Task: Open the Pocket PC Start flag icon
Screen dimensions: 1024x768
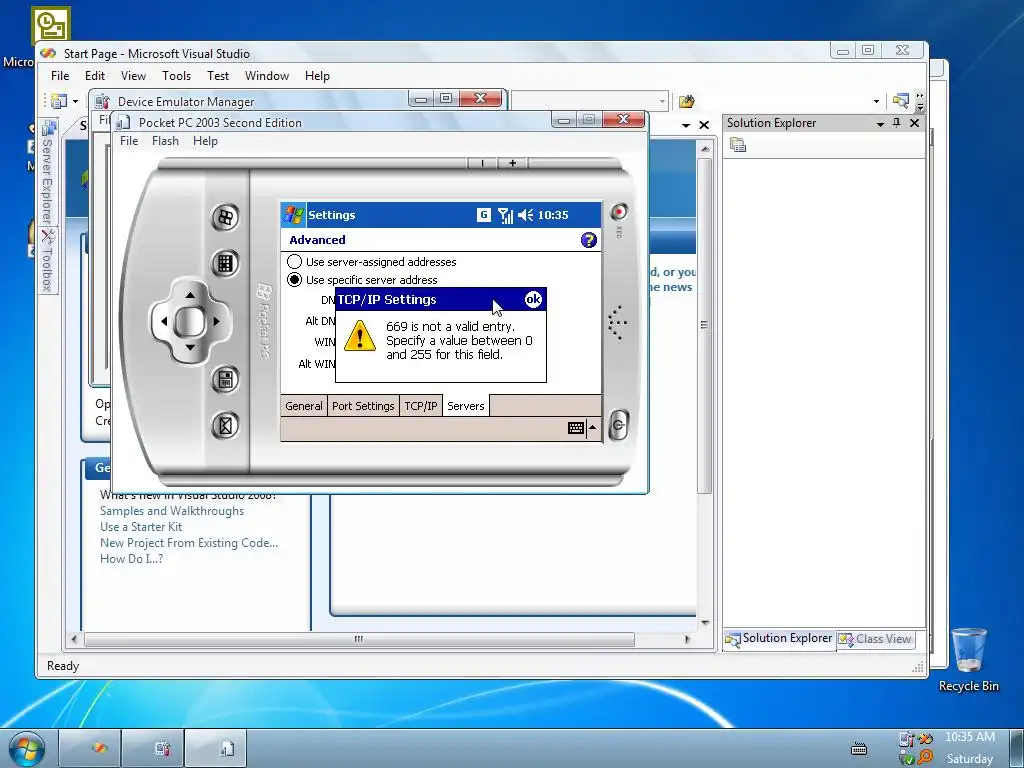Action: click(294, 215)
